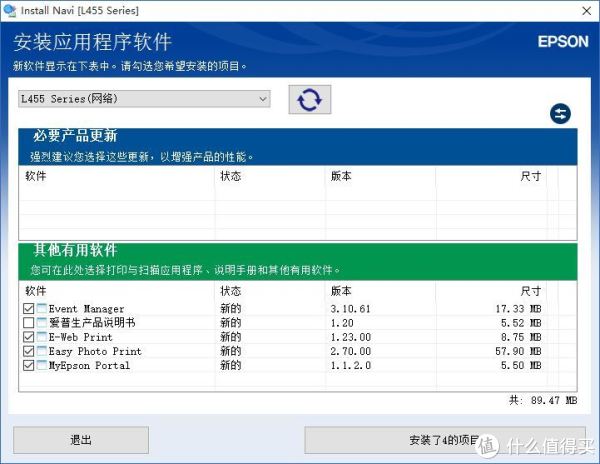Click version 1.20 cell

(342, 323)
